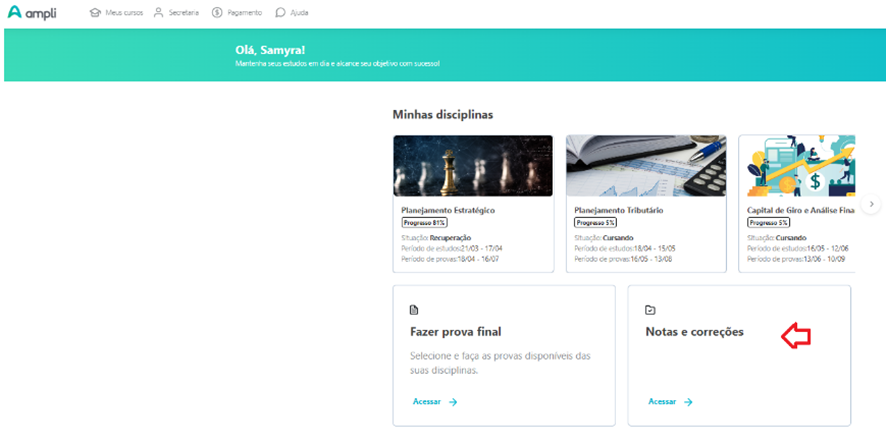Click the person icon beside Secretaria
The width and height of the screenshot is (886, 446).
click(158, 12)
